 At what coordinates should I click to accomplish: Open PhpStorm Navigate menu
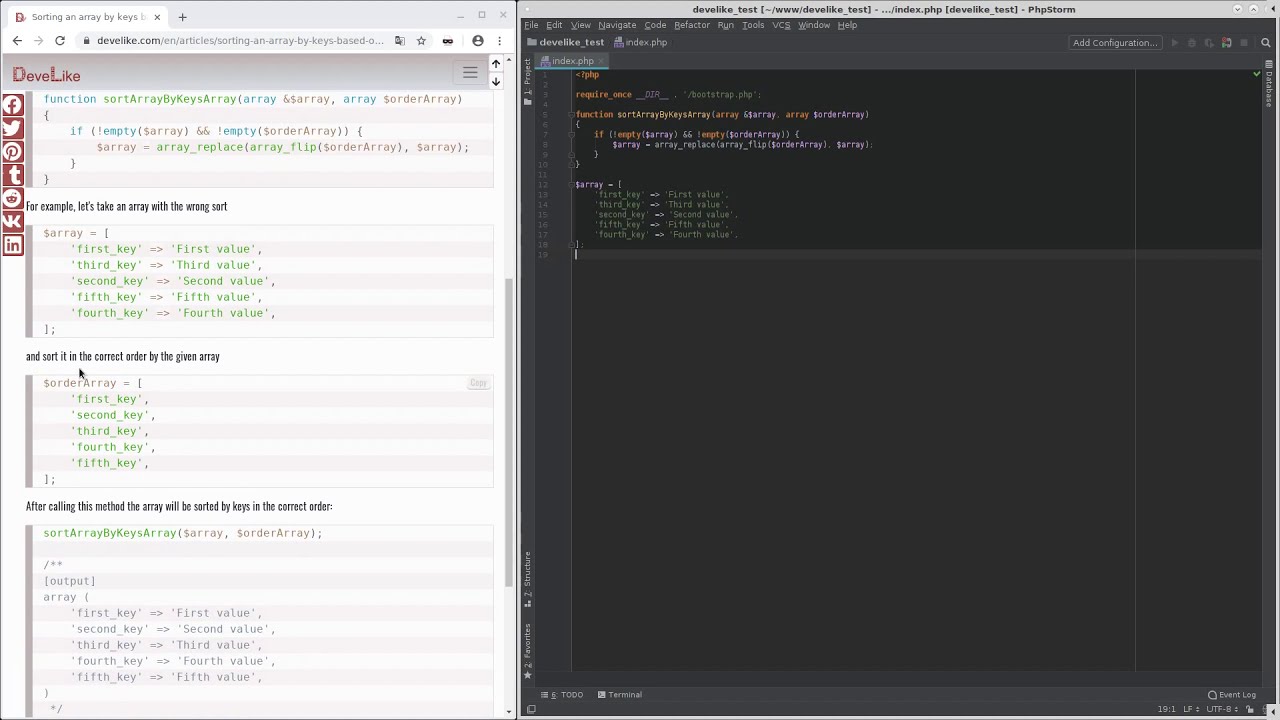pos(617,25)
